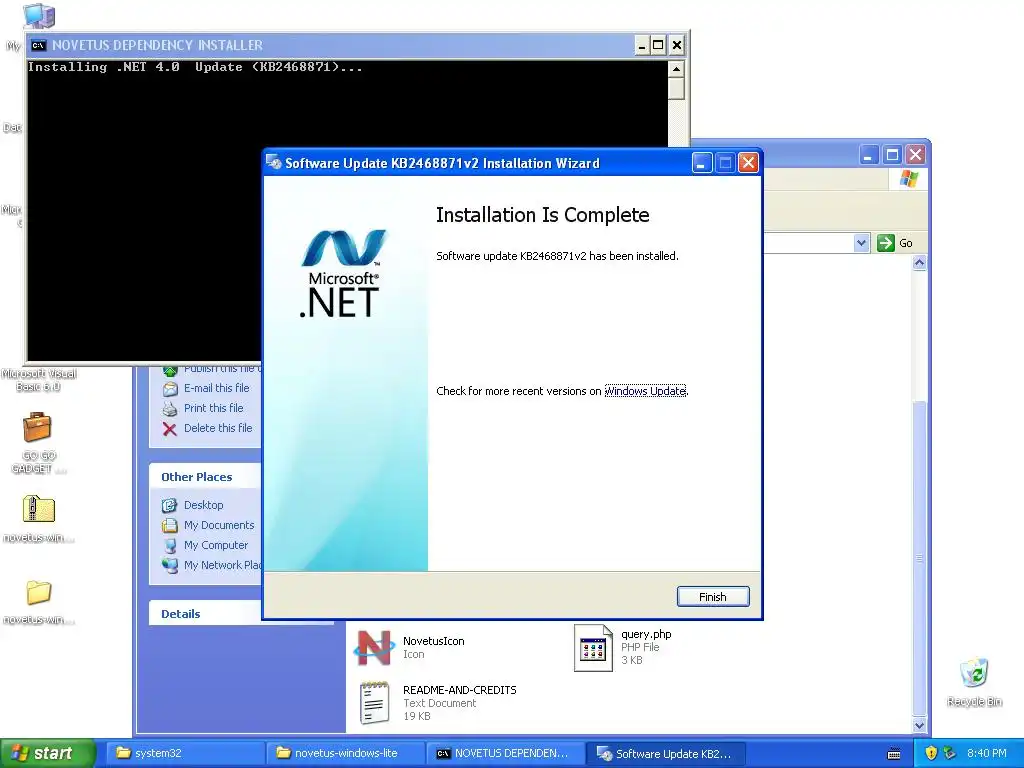
Task: Switch to system32 taskbar button
Action: pos(185,753)
